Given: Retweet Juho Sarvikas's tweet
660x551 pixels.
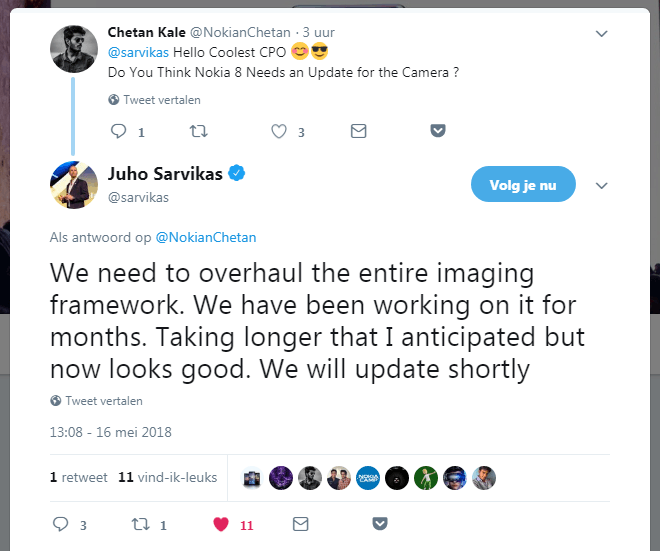Looking at the screenshot, I should click(x=141, y=524).
